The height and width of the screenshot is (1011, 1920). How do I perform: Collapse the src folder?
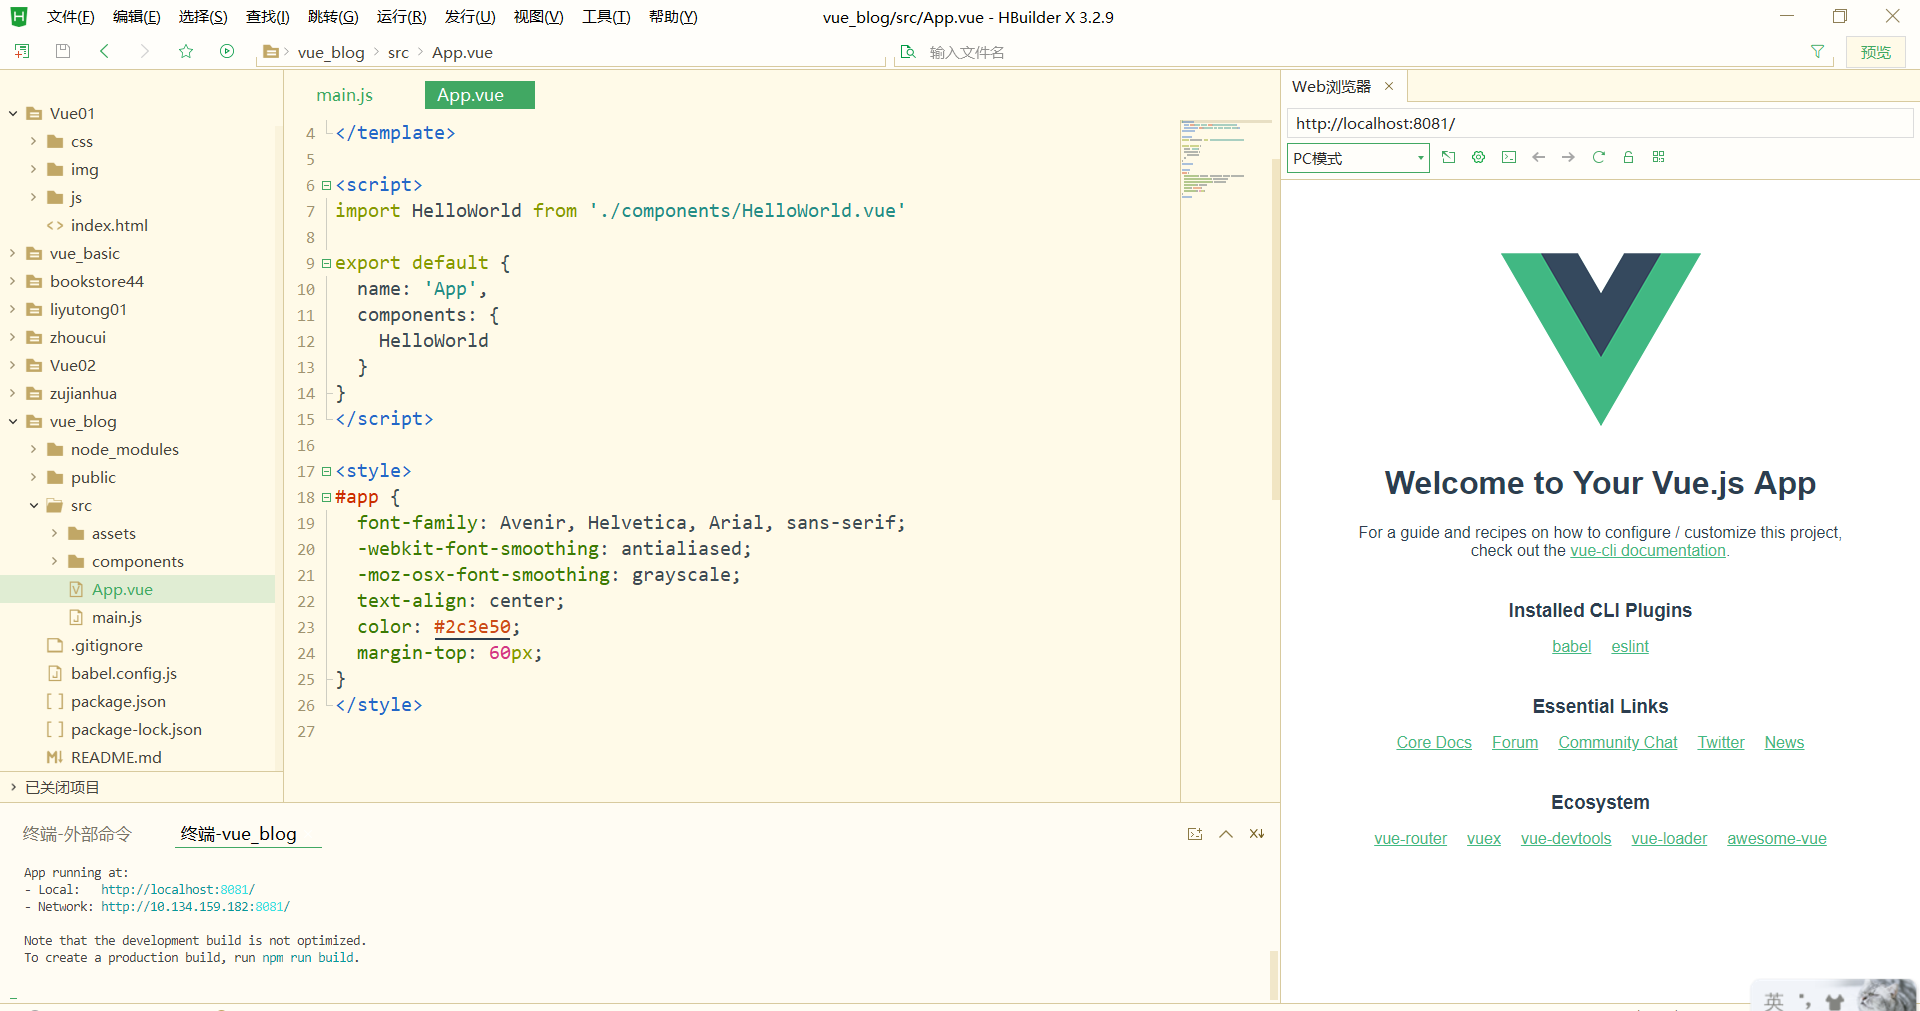(34, 505)
